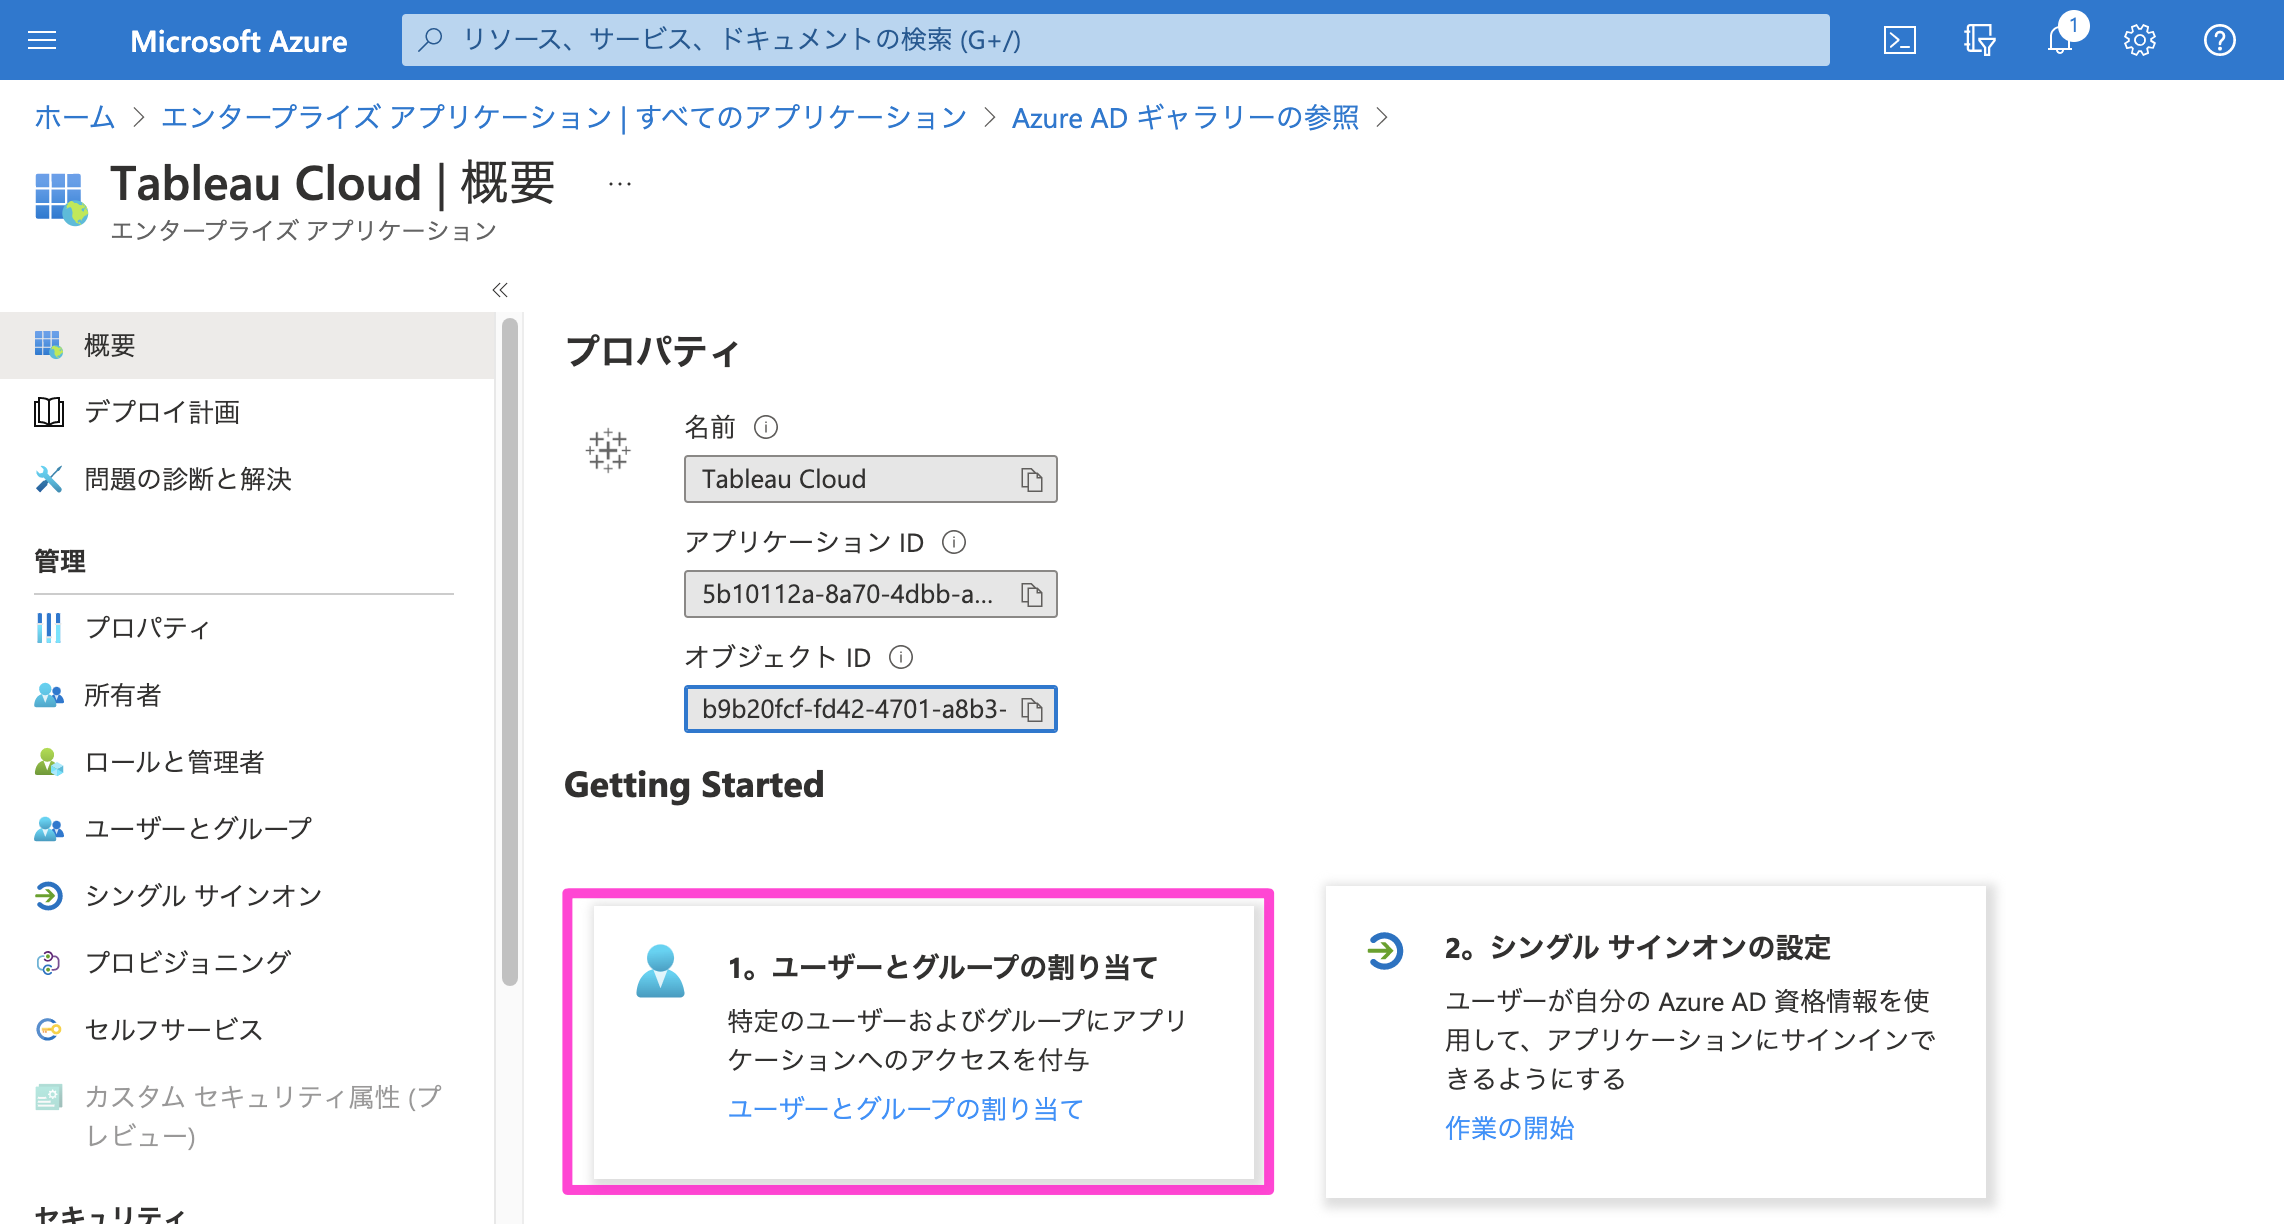
Task: Open the directories and subscriptions filter icon
Action: click(1979, 40)
